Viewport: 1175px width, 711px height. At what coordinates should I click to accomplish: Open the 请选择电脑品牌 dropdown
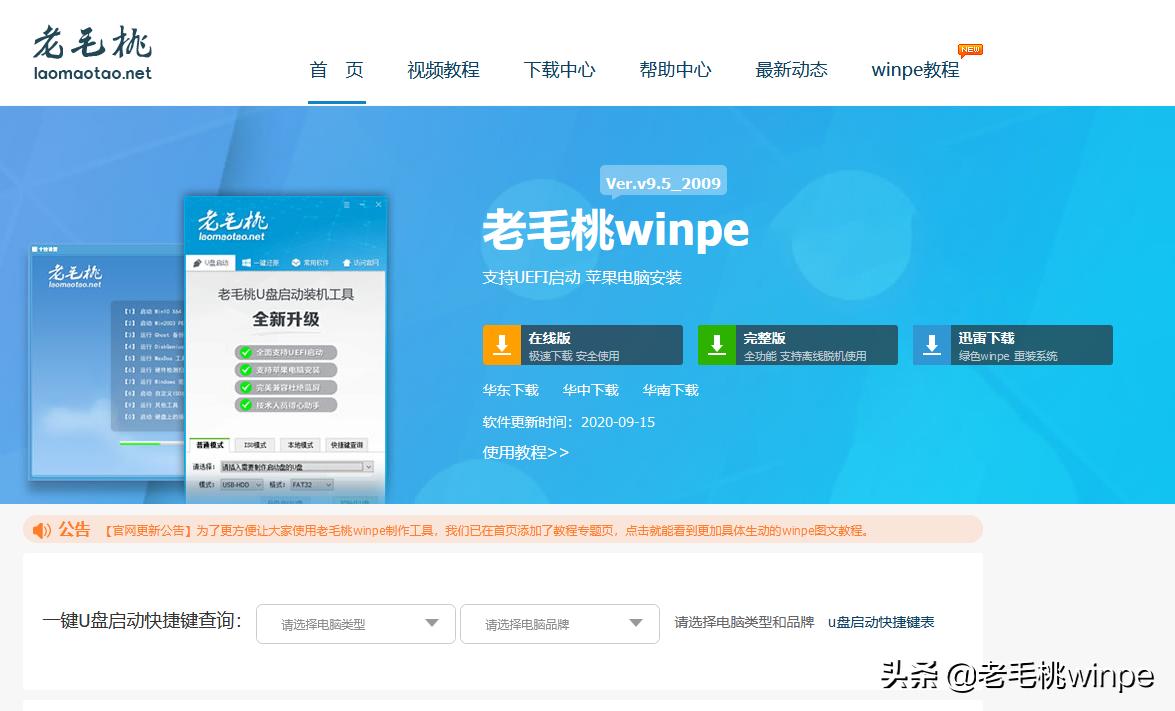click(x=558, y=623)
